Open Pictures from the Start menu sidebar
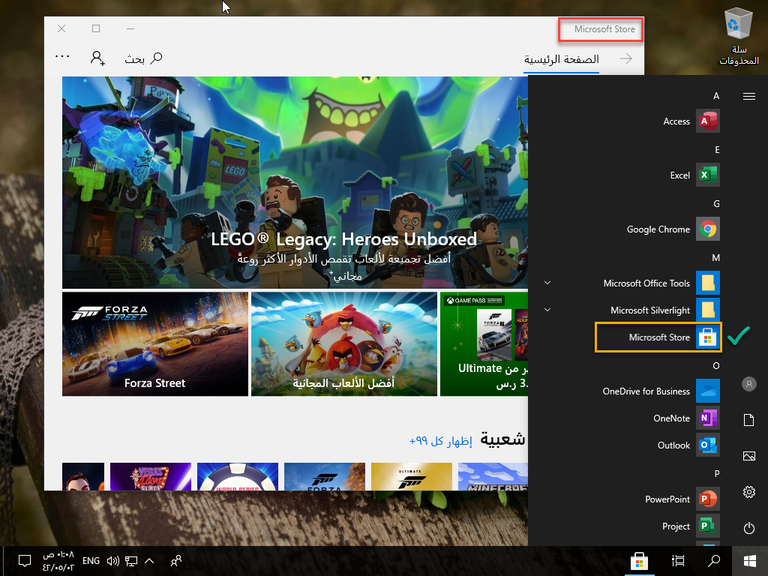 [749, 456]
